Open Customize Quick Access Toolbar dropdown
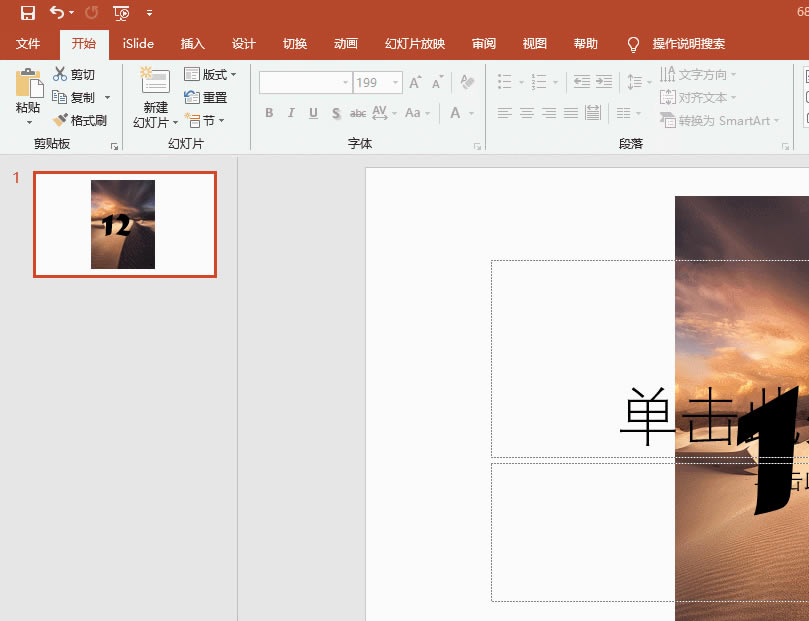This screenshot has width=809, height=621. coord(149,13)
